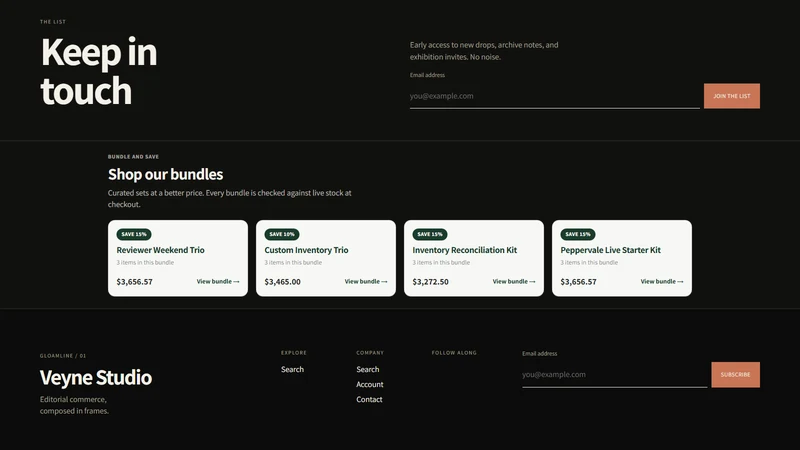Click Save 15% badge on Inventory Reconciliation Kit
800x450 pixels.
[430, 234]
